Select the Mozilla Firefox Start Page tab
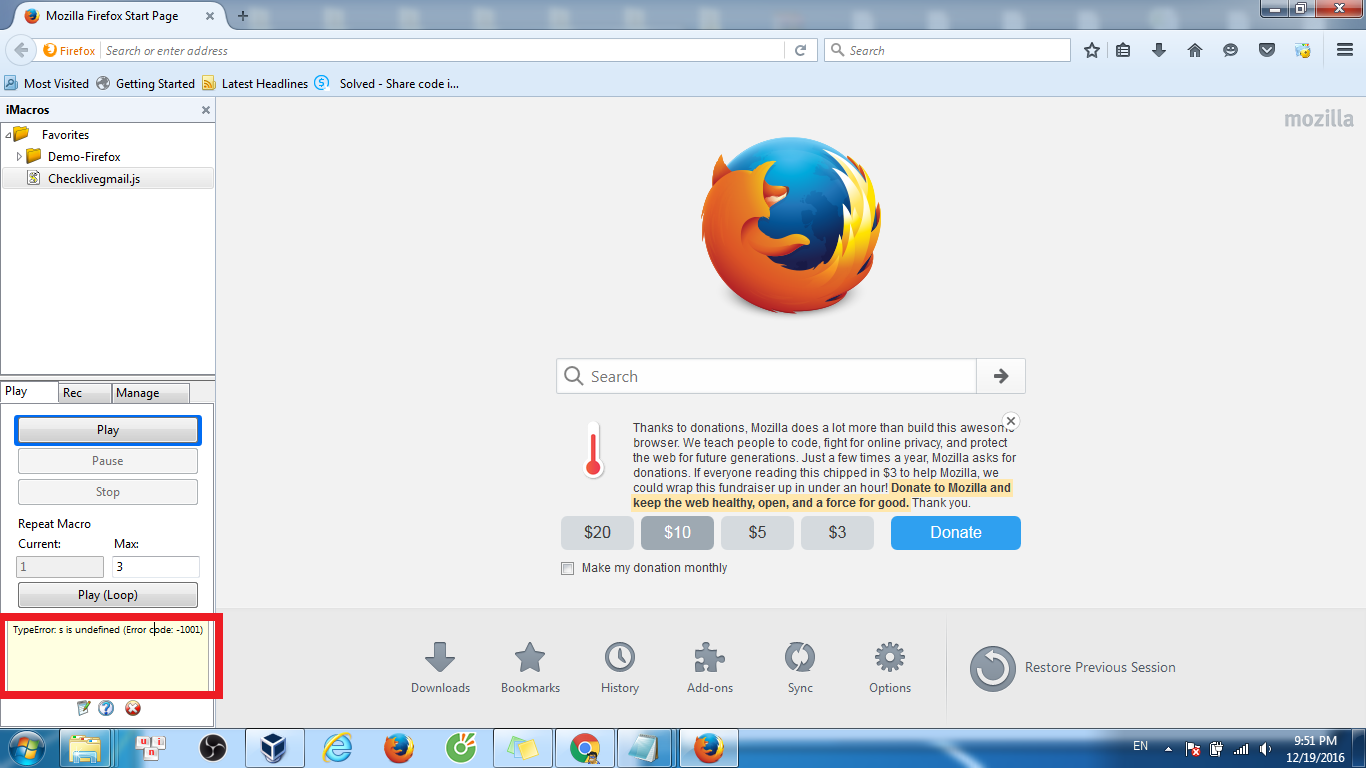The height and width of the screenshot is (768, 1366). pos(116,16)
